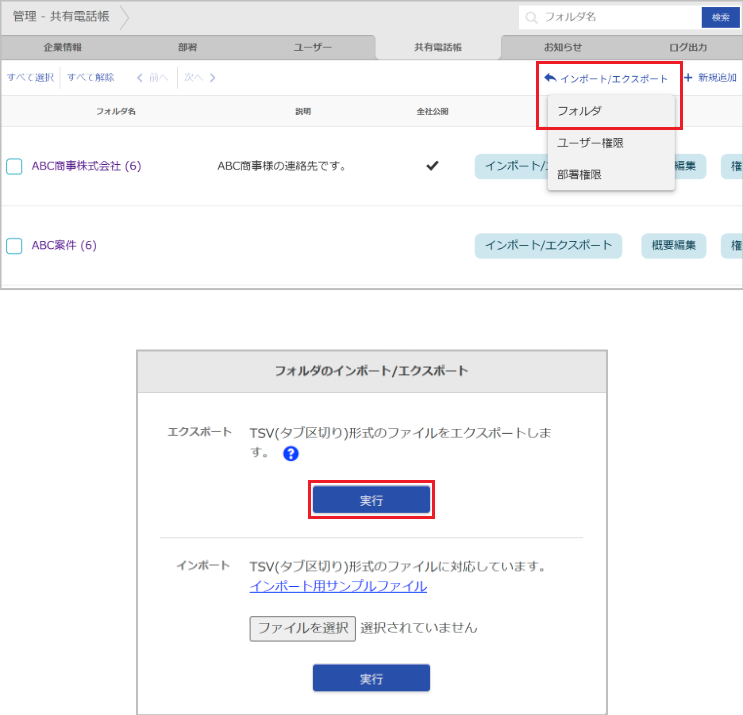
Task: Click the checkmark in the 全社公開 column
Action: pos(432,166)
